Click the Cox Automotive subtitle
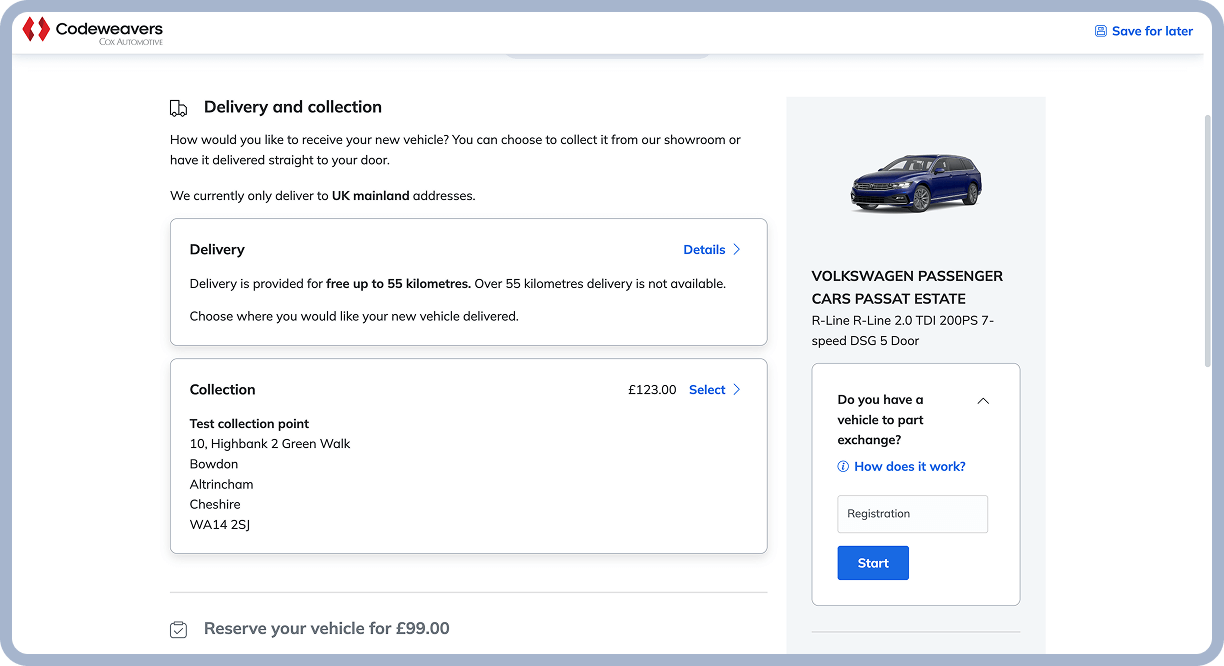This screenshot has height=666, width=1224. [x=131, y=42]
